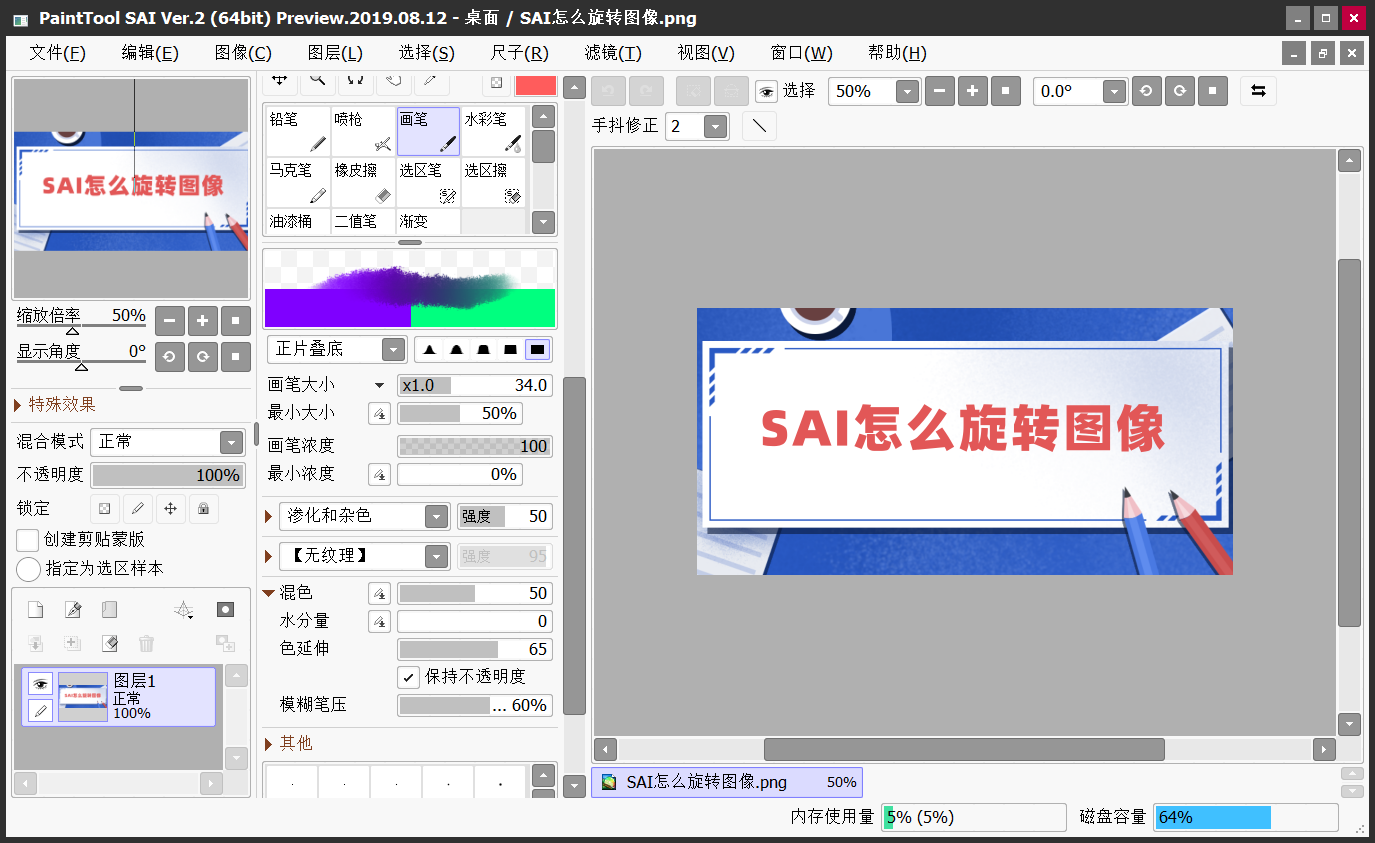The height and width of the screenshot is (843, 1375).
Task: Click the straight line drawing mode icon
Action: tap(760, 126)
